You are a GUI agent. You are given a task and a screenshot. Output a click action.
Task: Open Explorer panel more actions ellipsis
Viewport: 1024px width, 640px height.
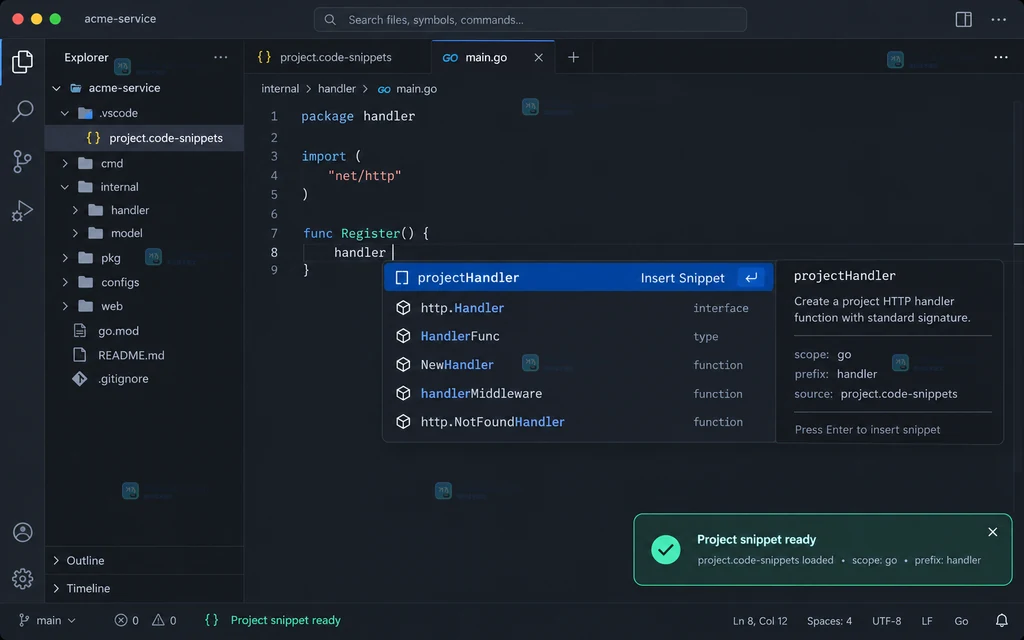[x=221, y=57]
